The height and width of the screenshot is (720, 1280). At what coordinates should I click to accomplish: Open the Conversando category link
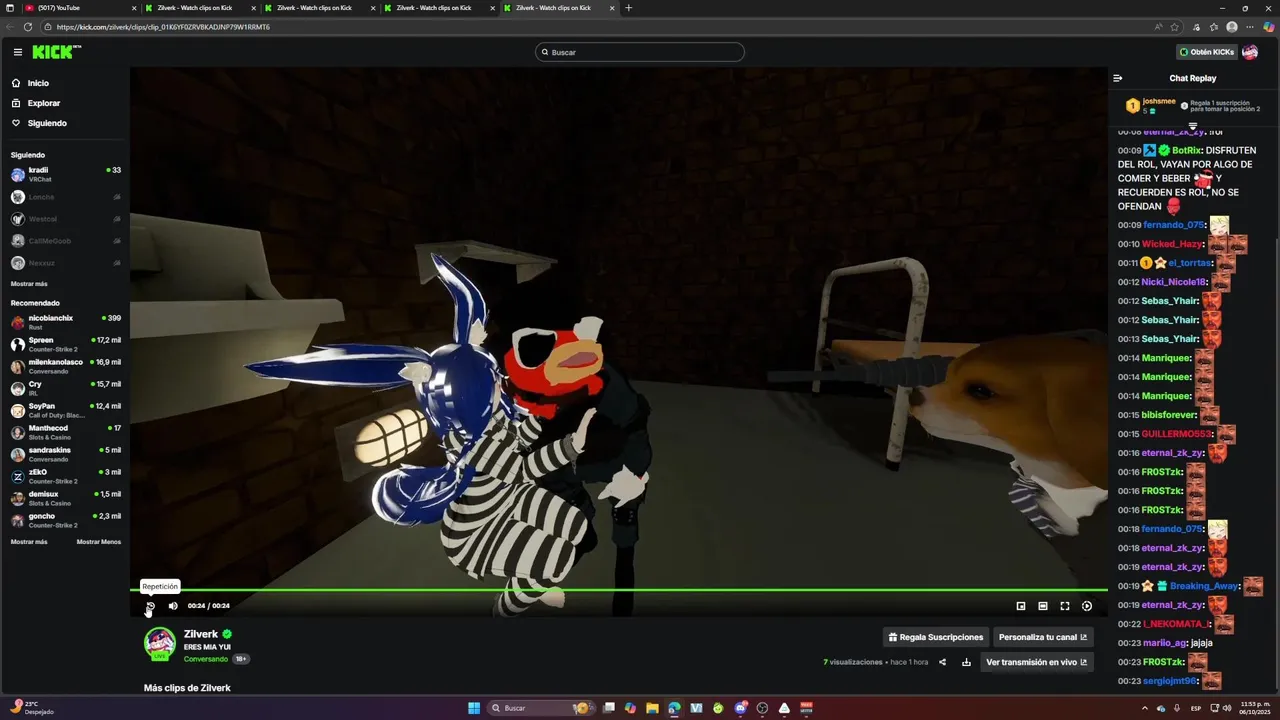[x=206, y=659]
